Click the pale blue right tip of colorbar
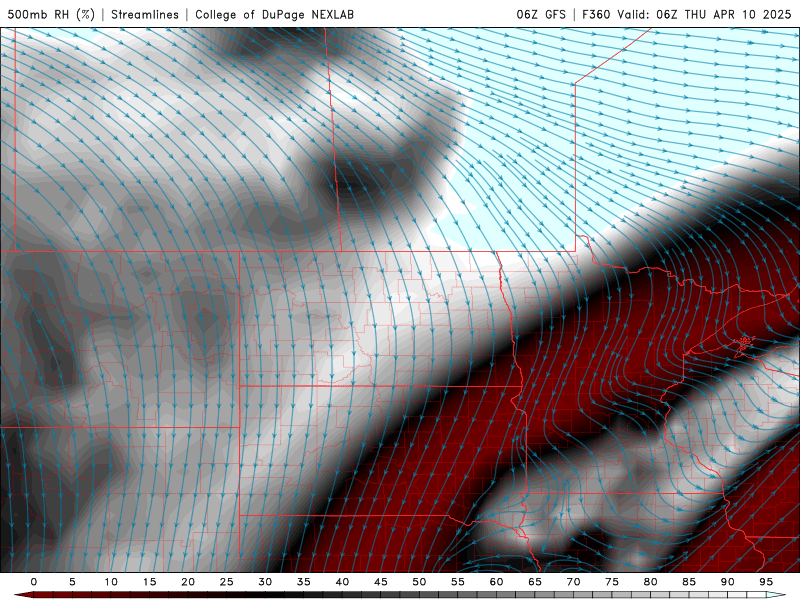800x600 pixels. coord(776,595)
